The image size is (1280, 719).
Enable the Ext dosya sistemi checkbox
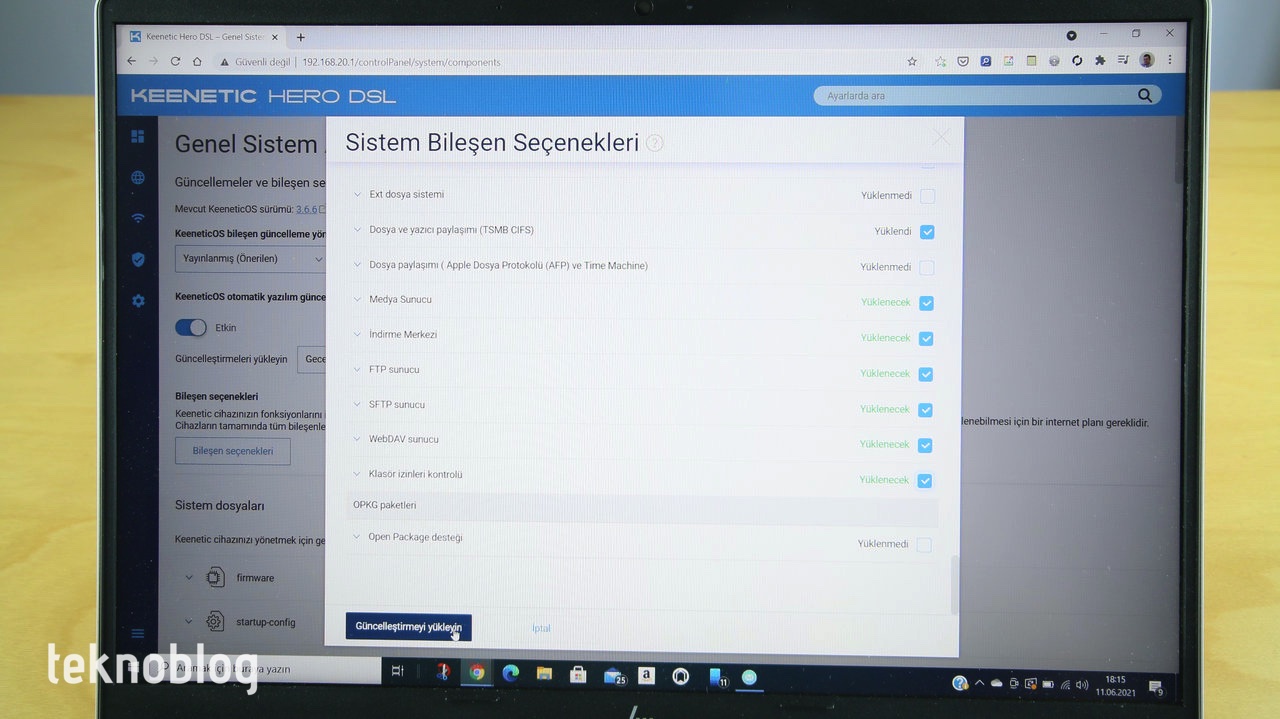[927, 196]
